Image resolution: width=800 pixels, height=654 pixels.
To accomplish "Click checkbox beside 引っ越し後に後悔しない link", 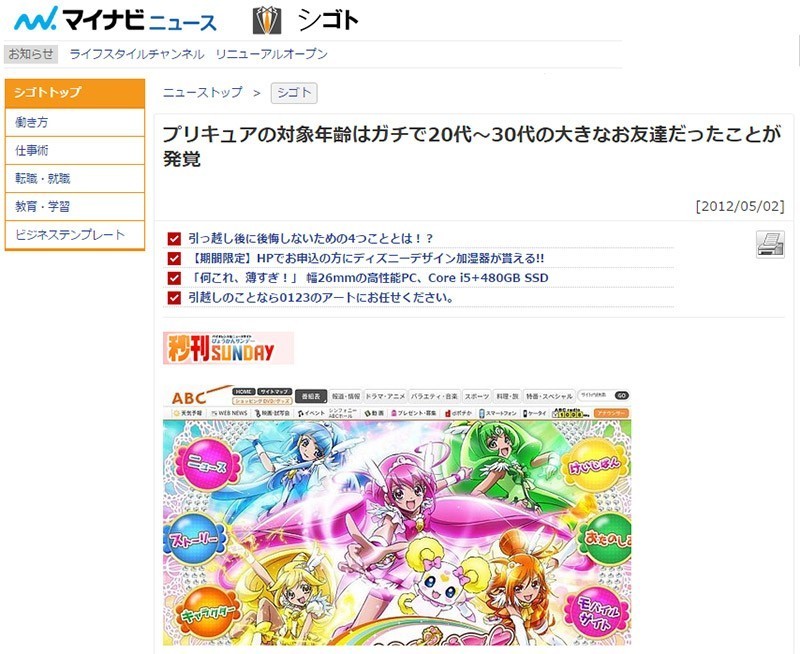I will [174, 239].
